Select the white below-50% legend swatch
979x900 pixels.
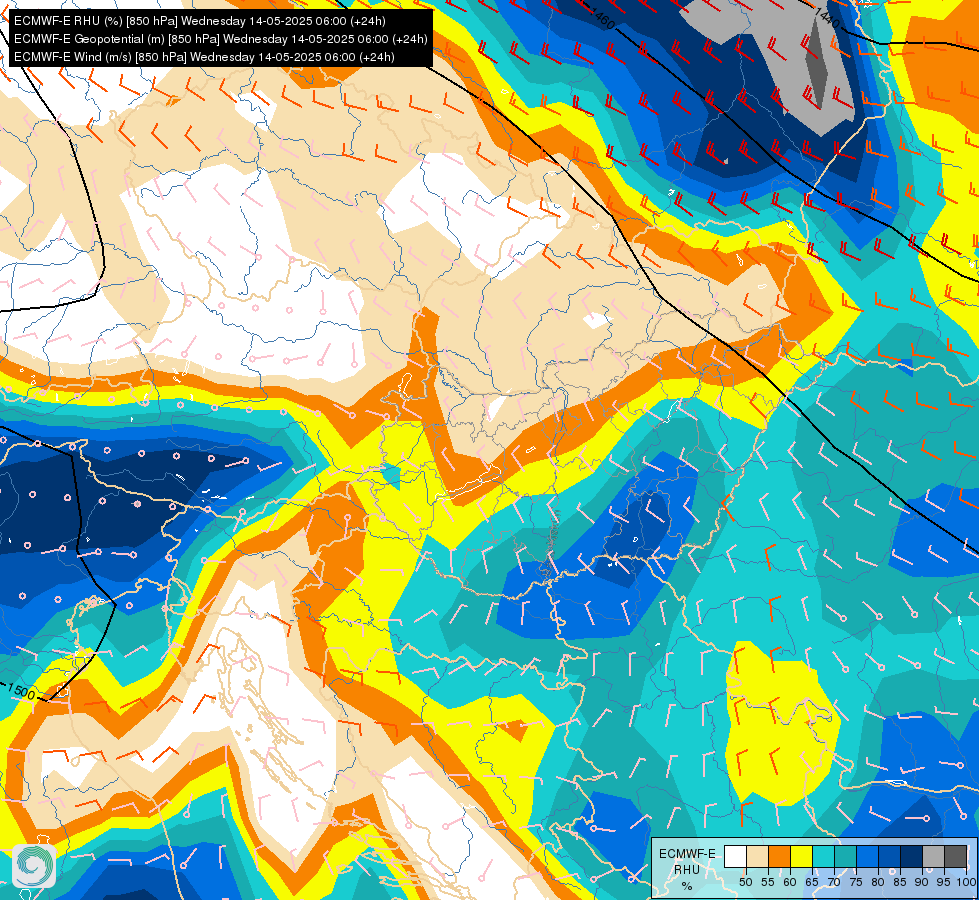tap(735, 856)
